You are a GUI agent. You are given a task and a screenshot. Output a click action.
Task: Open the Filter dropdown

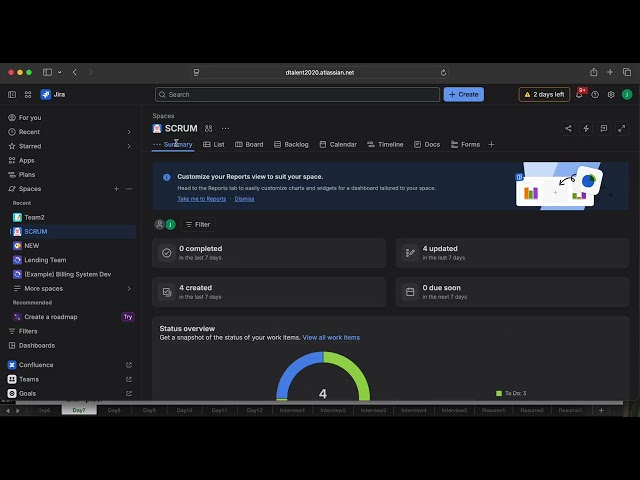tap(198, 224)
